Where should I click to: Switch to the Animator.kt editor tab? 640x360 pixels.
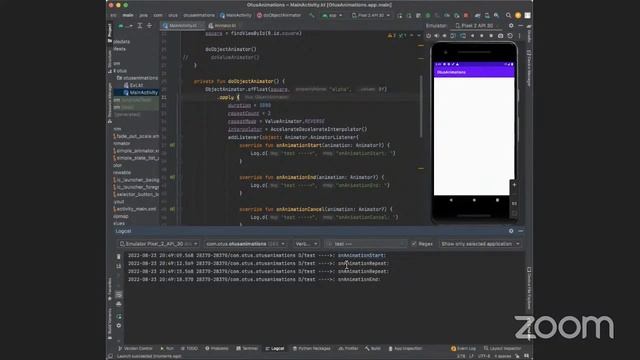pos(222,25)
